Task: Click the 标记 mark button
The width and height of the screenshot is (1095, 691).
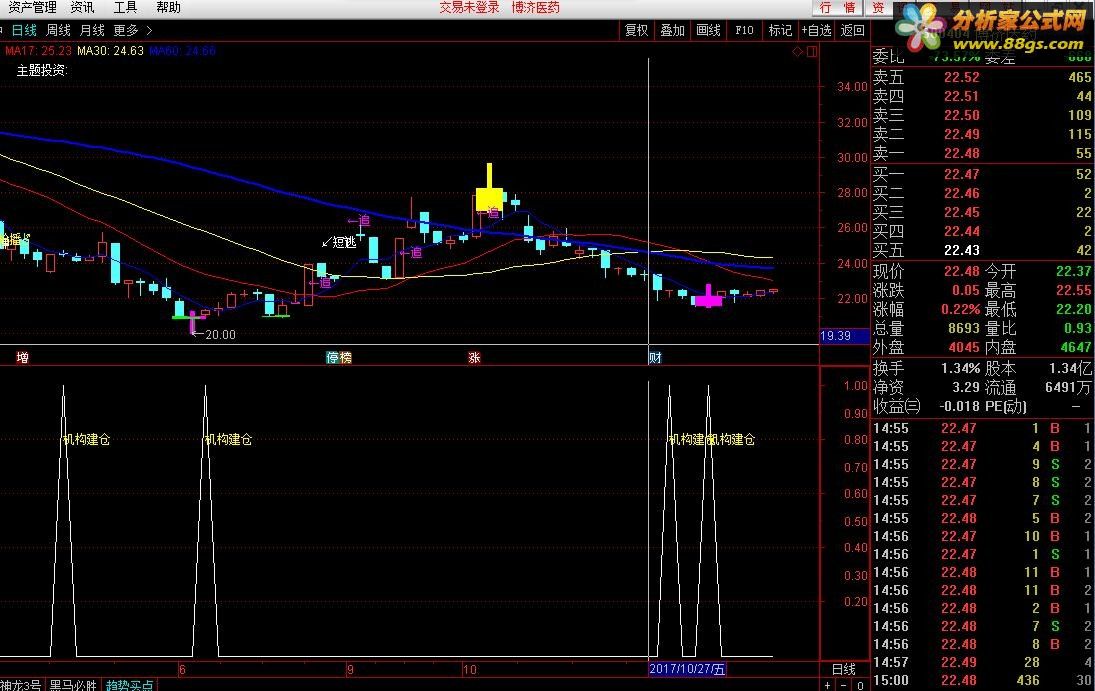Action: tap(780, 30)
